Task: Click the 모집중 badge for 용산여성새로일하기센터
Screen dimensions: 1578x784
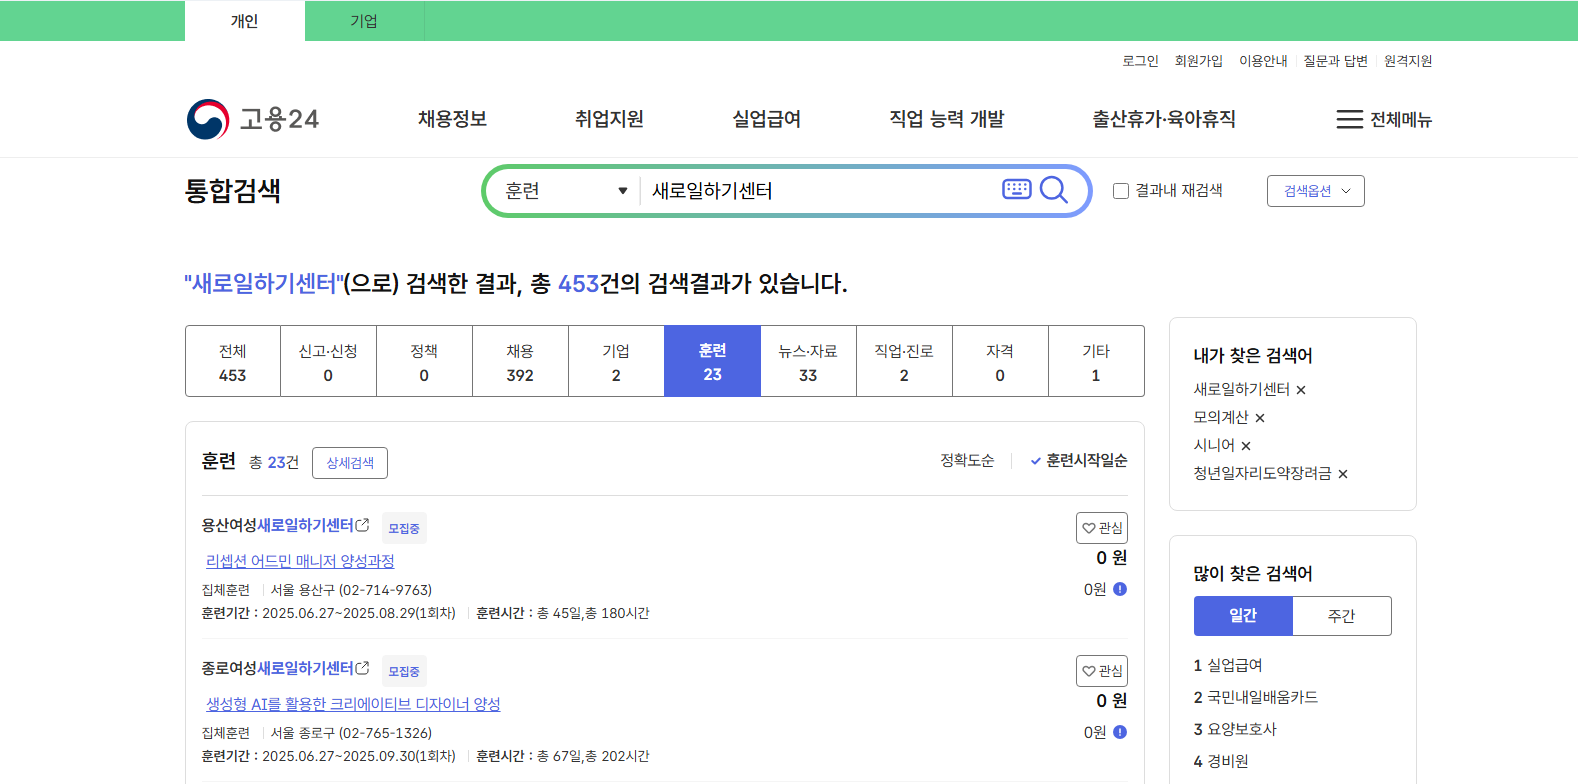Action: (x=404, y=528)
